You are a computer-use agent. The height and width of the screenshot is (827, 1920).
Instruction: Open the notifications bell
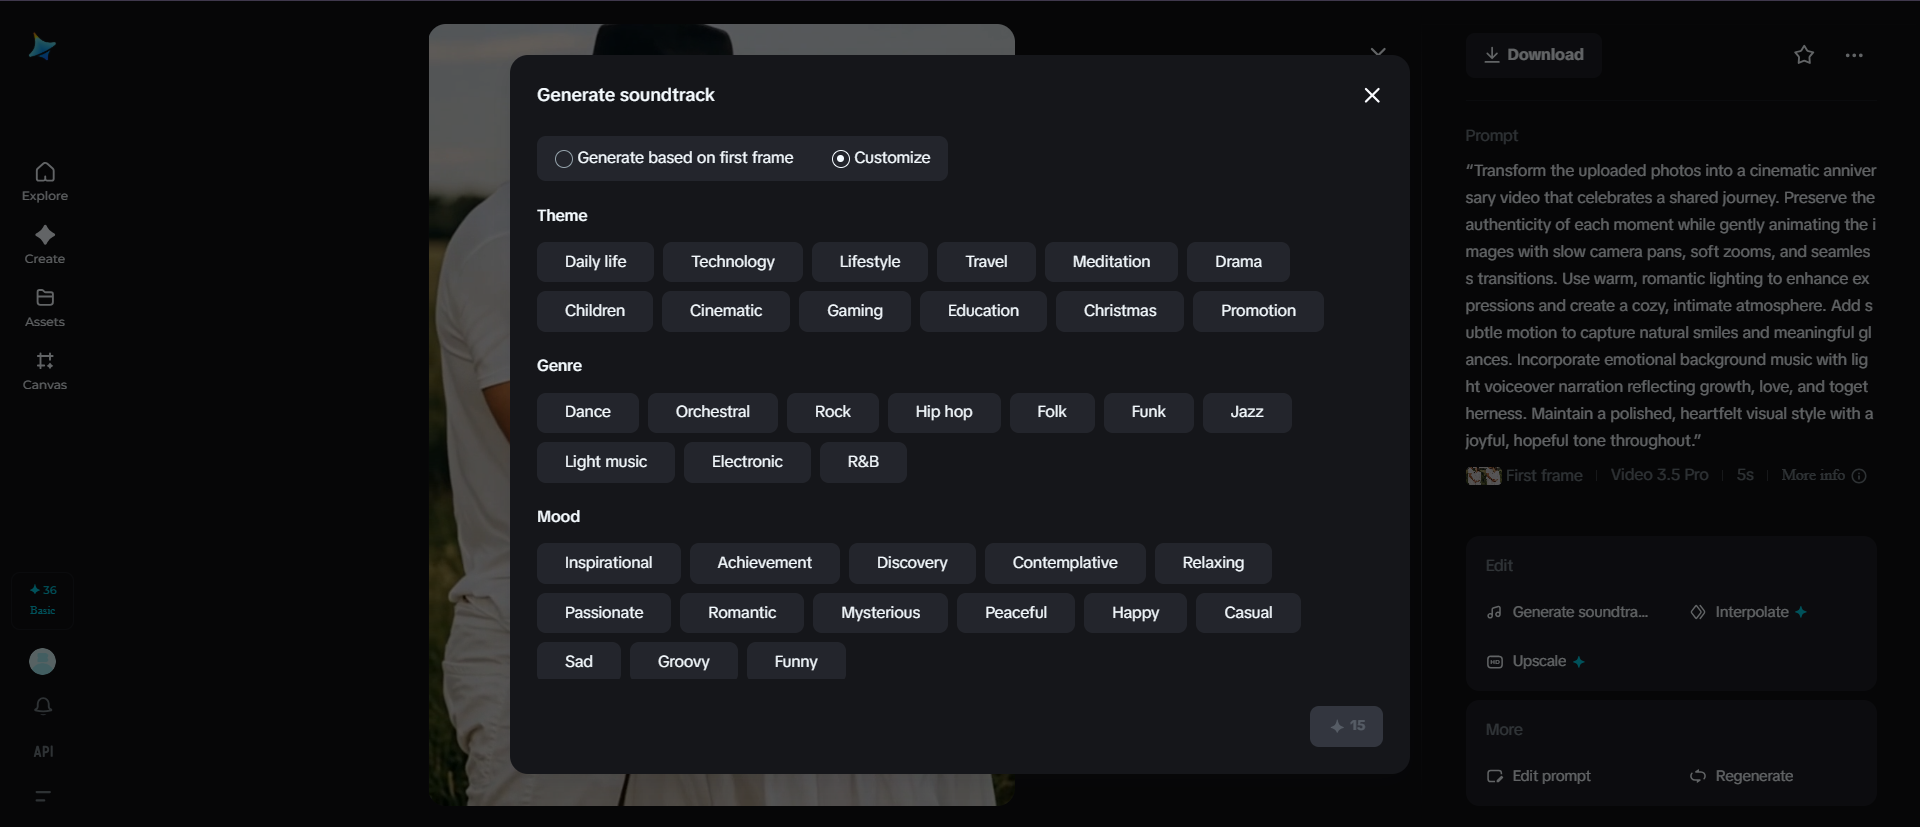tap(42, 706)
